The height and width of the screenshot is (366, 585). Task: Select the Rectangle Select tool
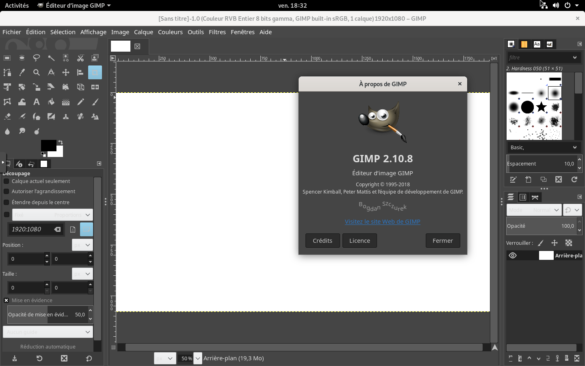(7, 58)
